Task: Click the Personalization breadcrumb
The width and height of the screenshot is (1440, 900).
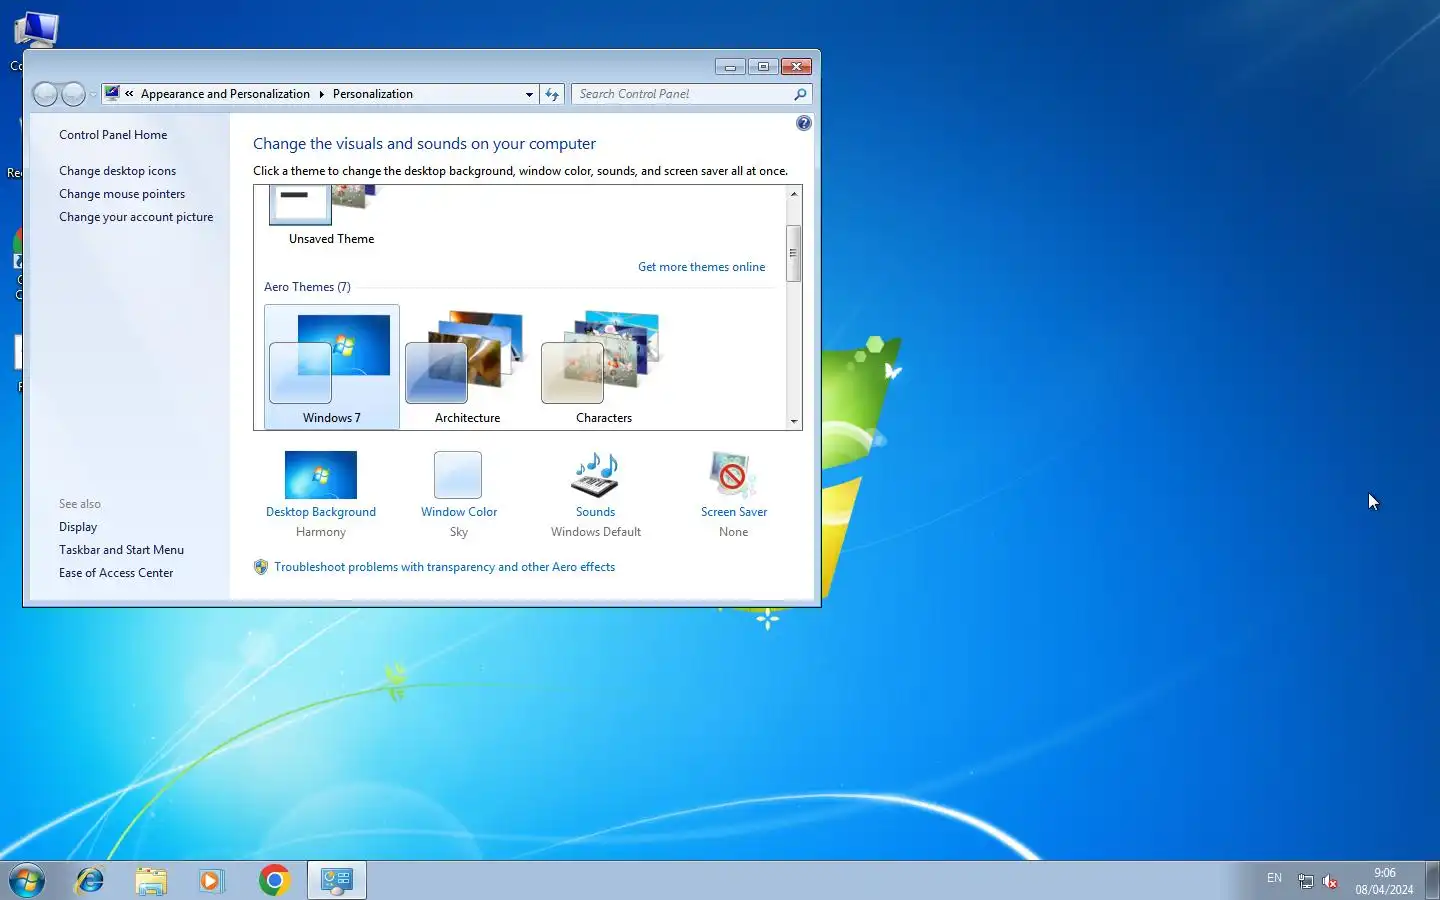Action: (372, 94)
